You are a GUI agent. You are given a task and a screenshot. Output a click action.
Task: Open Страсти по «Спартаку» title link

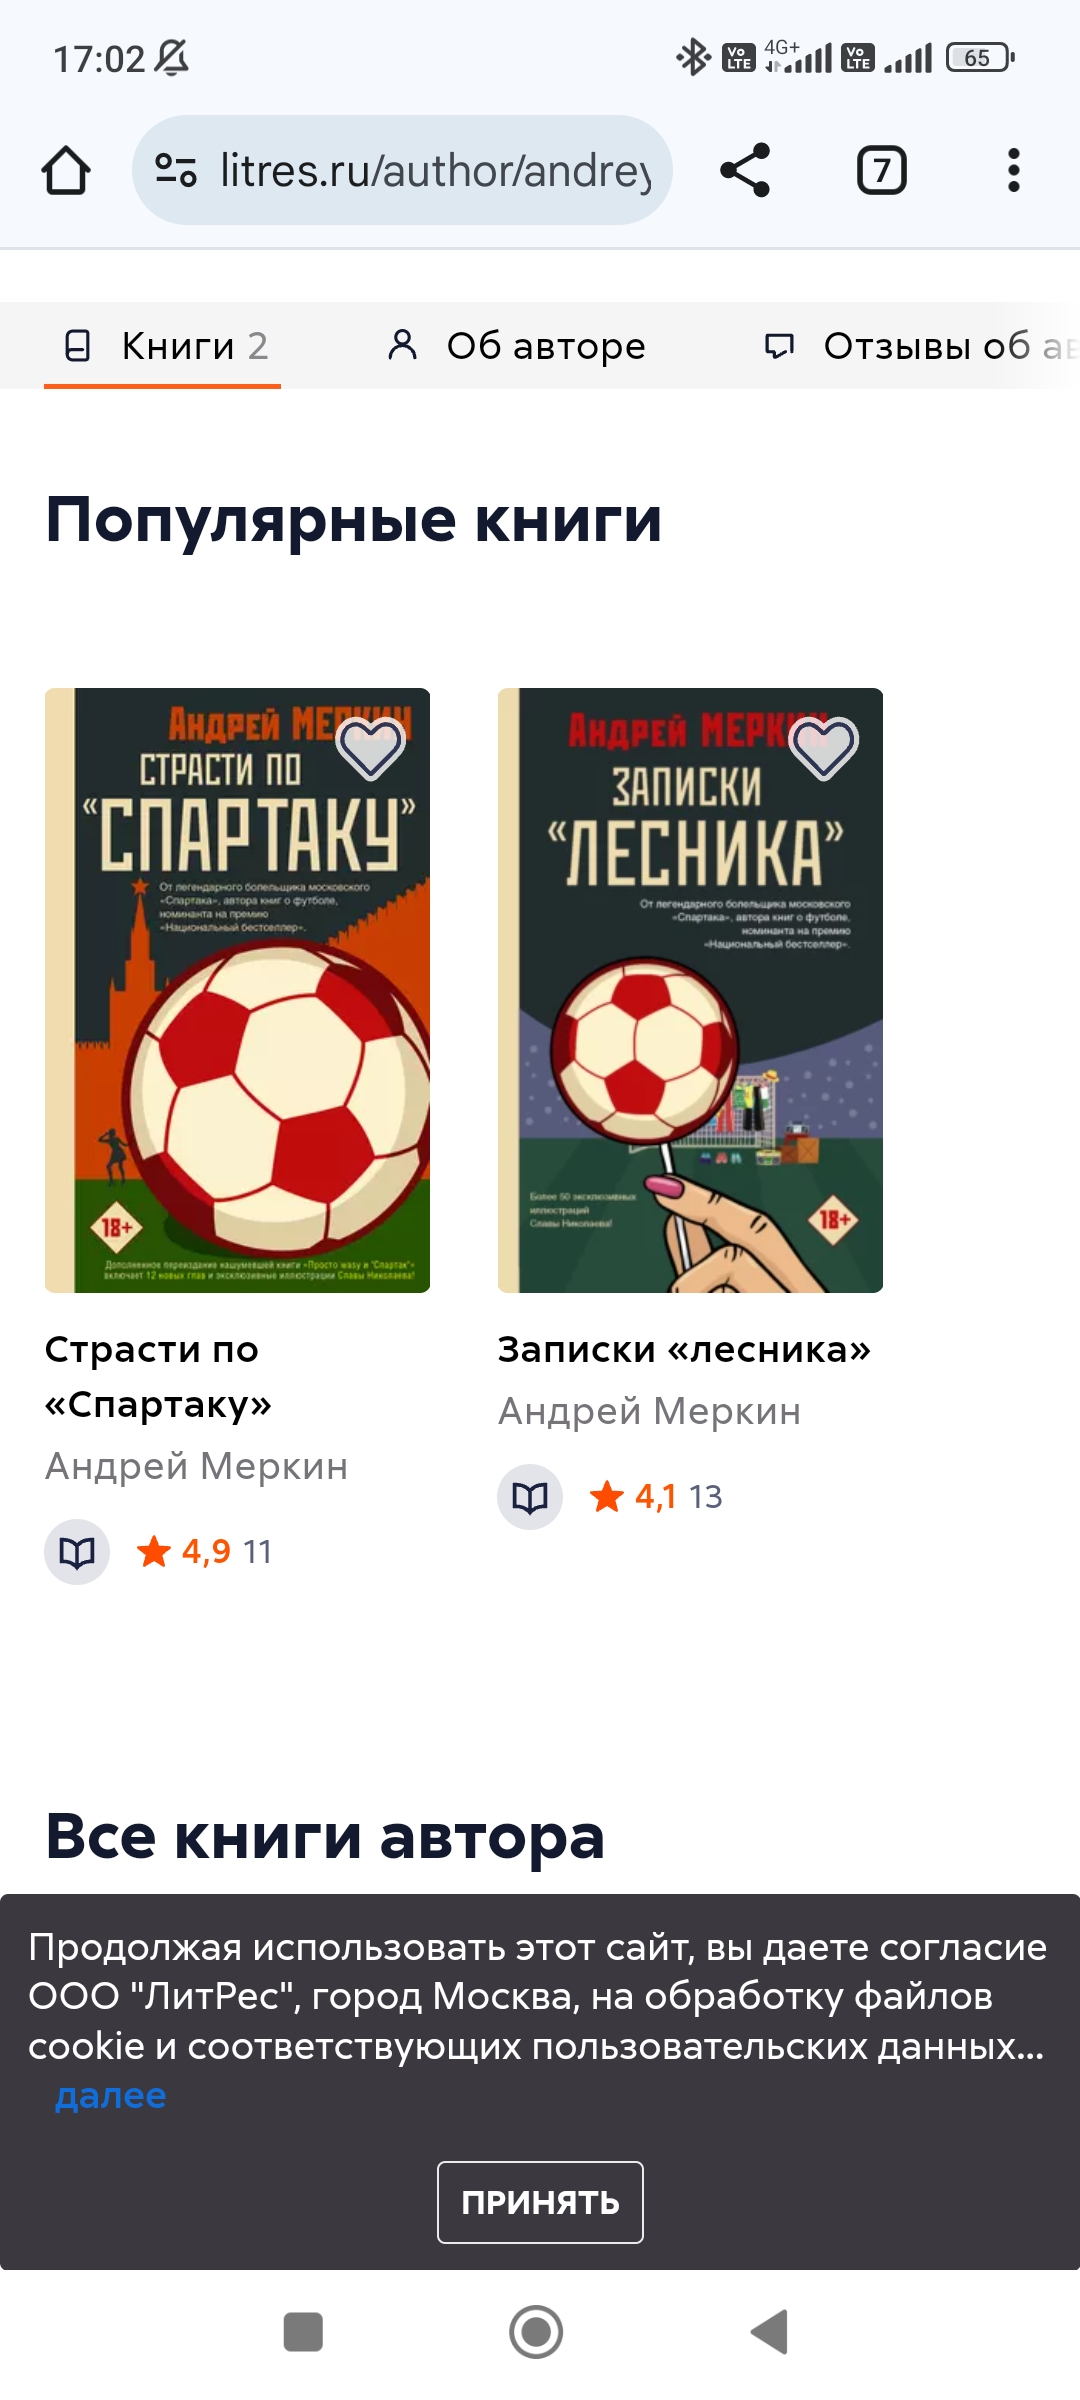(158, 1377)
